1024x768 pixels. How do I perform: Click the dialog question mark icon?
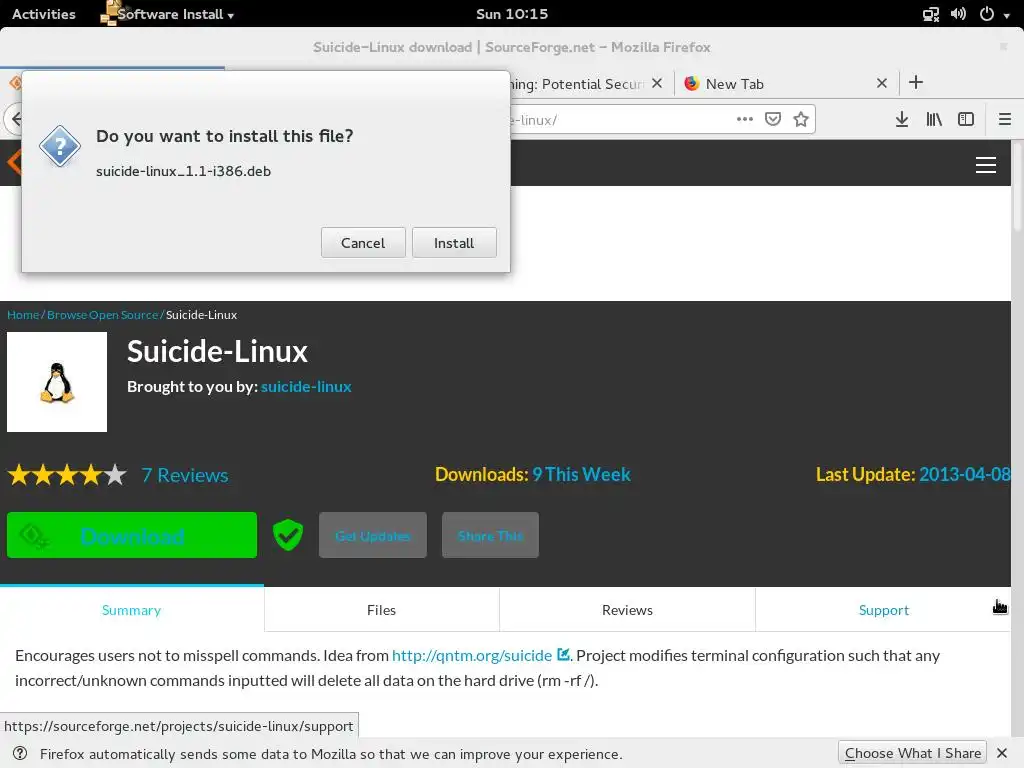pyautogui.click(x=59, y=146)
